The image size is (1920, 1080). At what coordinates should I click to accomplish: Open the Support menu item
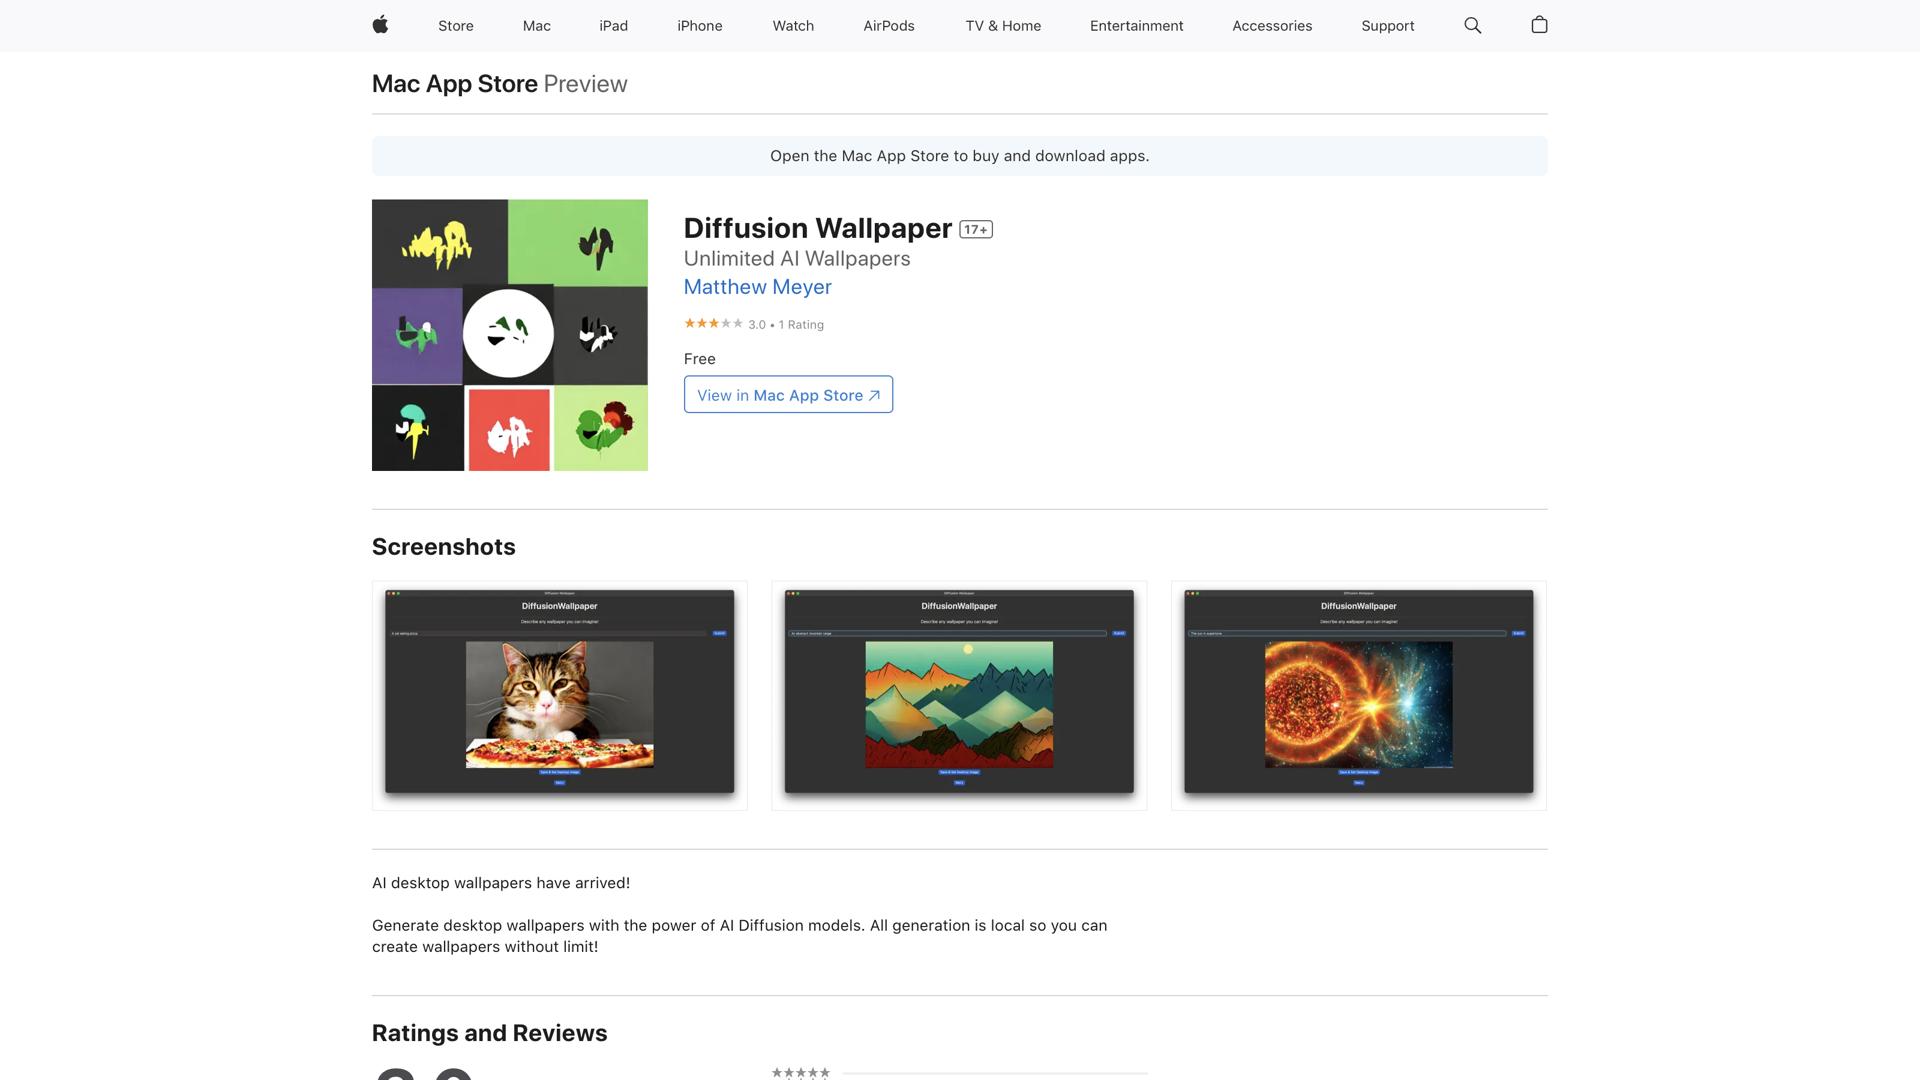coord(1387,26)
